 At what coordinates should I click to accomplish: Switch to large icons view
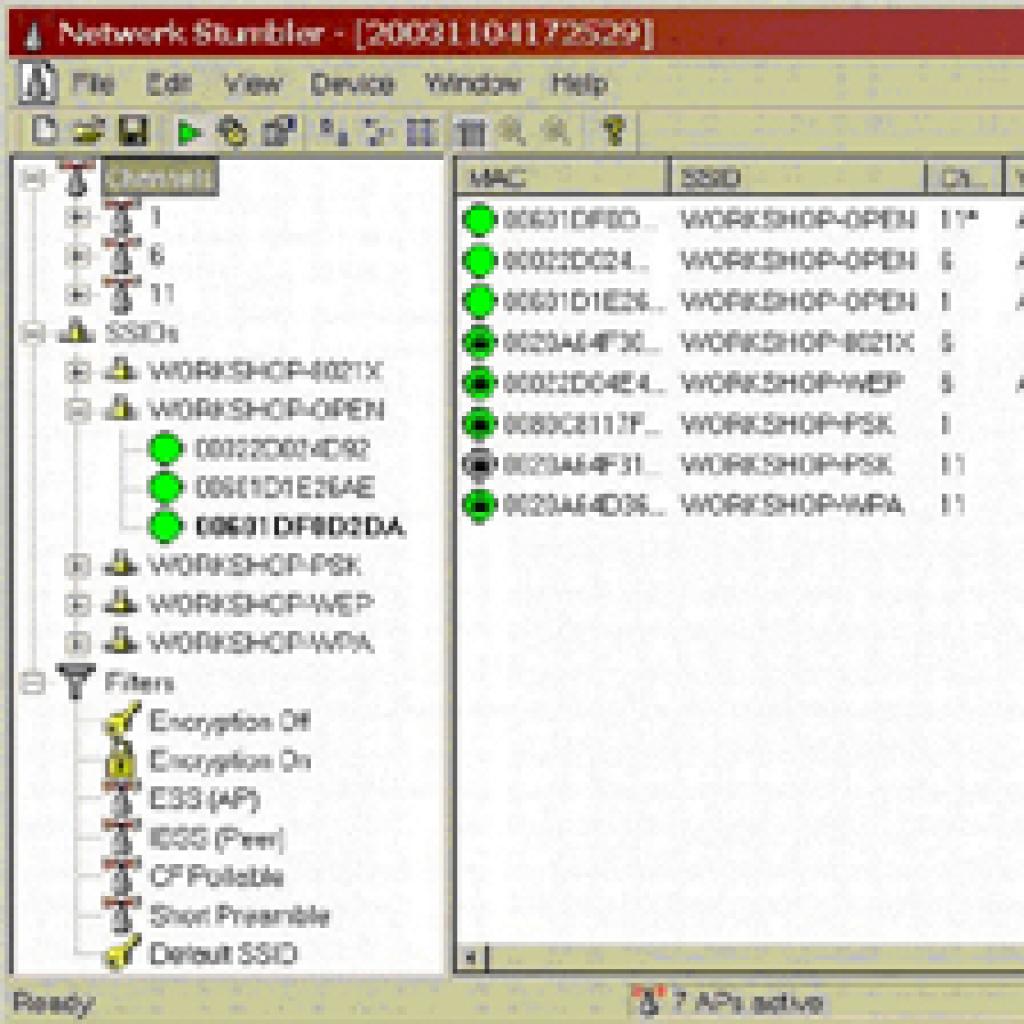[334, 131]
